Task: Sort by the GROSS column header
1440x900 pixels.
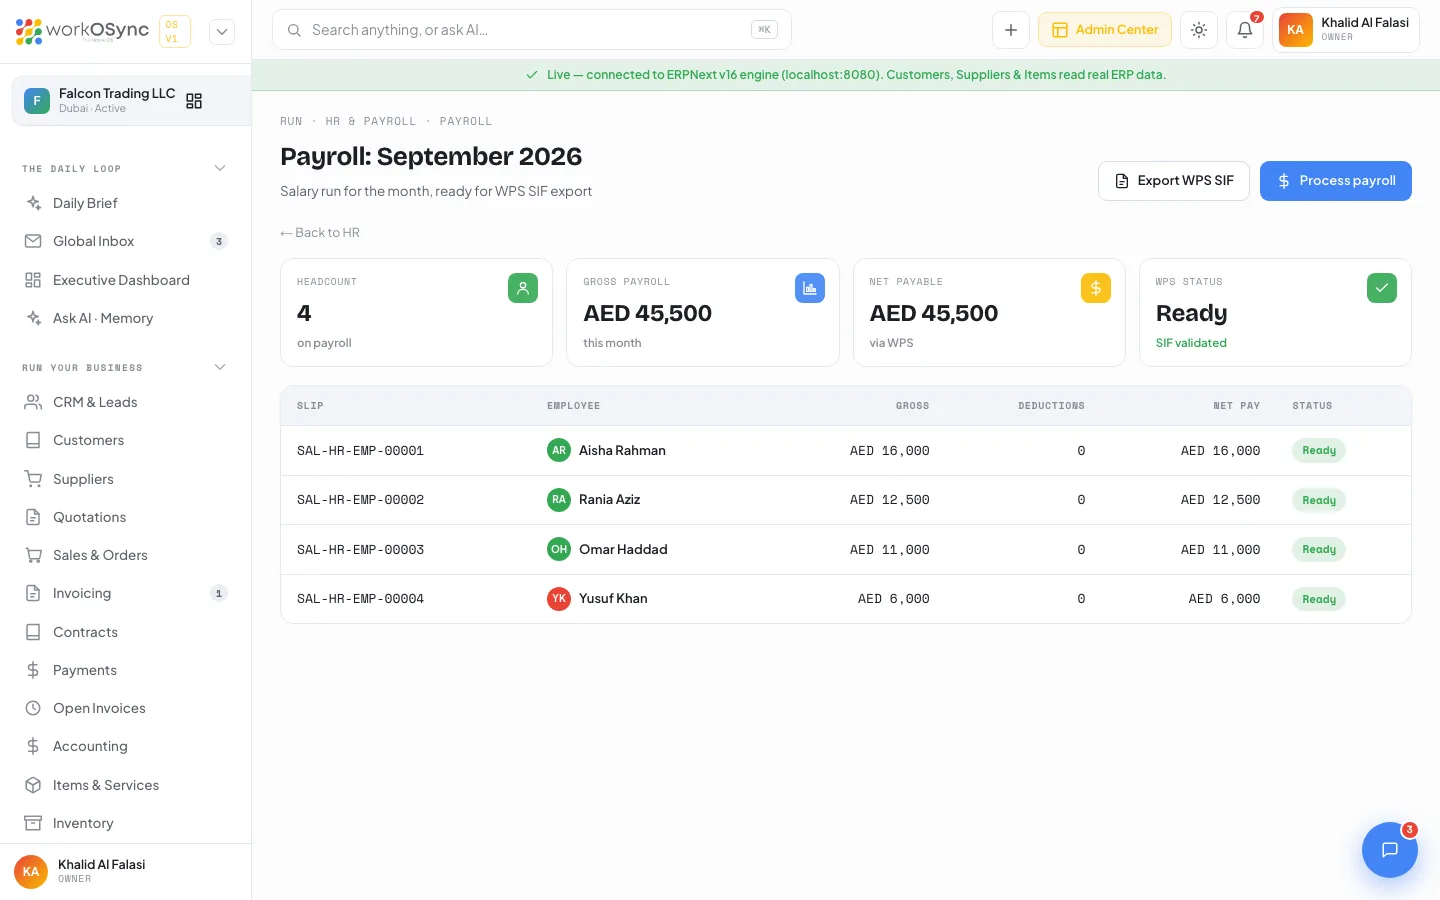Action: pyautogui.click(x=912, y=406)
